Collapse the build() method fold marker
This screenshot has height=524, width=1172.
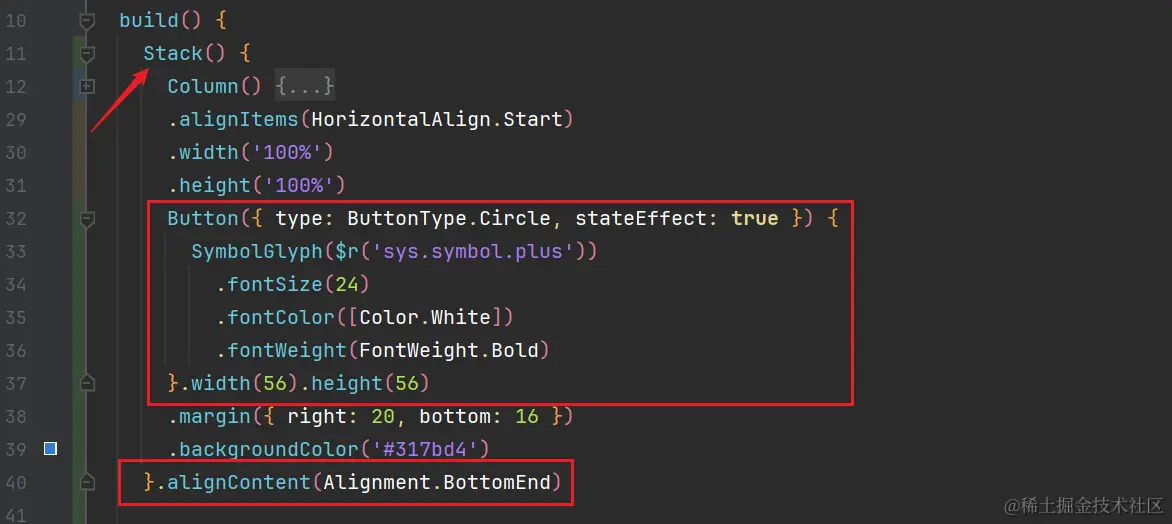coord(87,21)
